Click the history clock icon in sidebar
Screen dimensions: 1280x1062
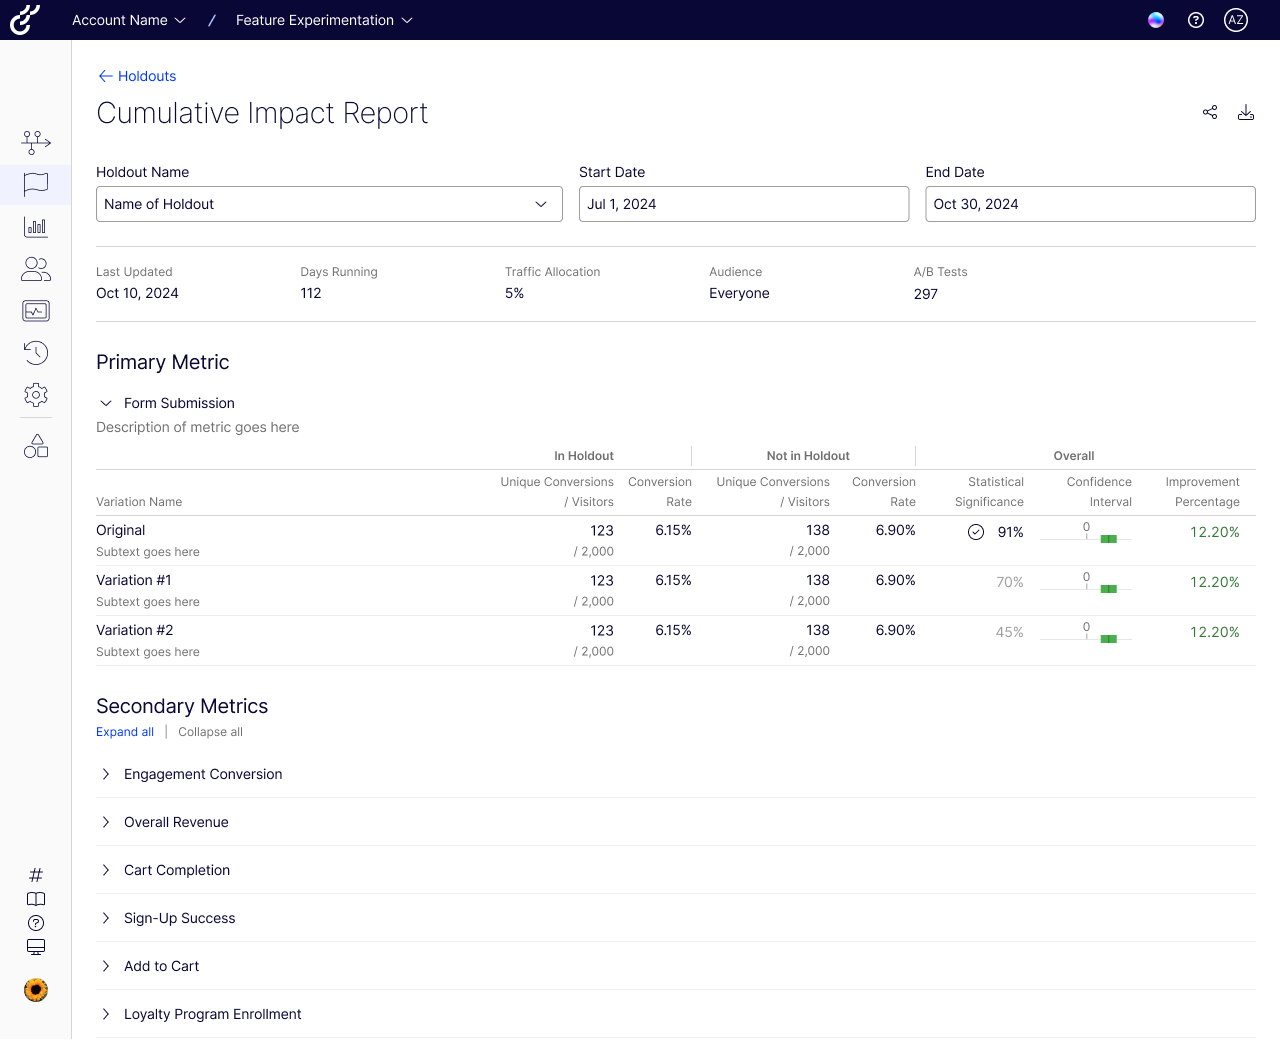[x=35, y=353]
